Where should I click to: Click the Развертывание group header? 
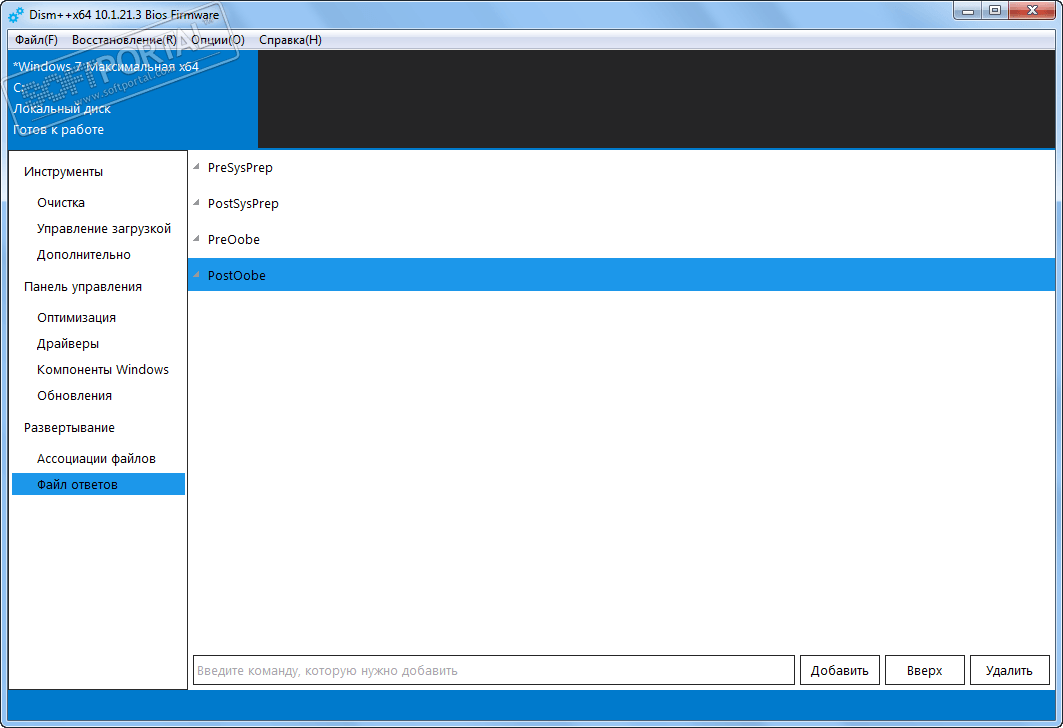coord(69,428)
